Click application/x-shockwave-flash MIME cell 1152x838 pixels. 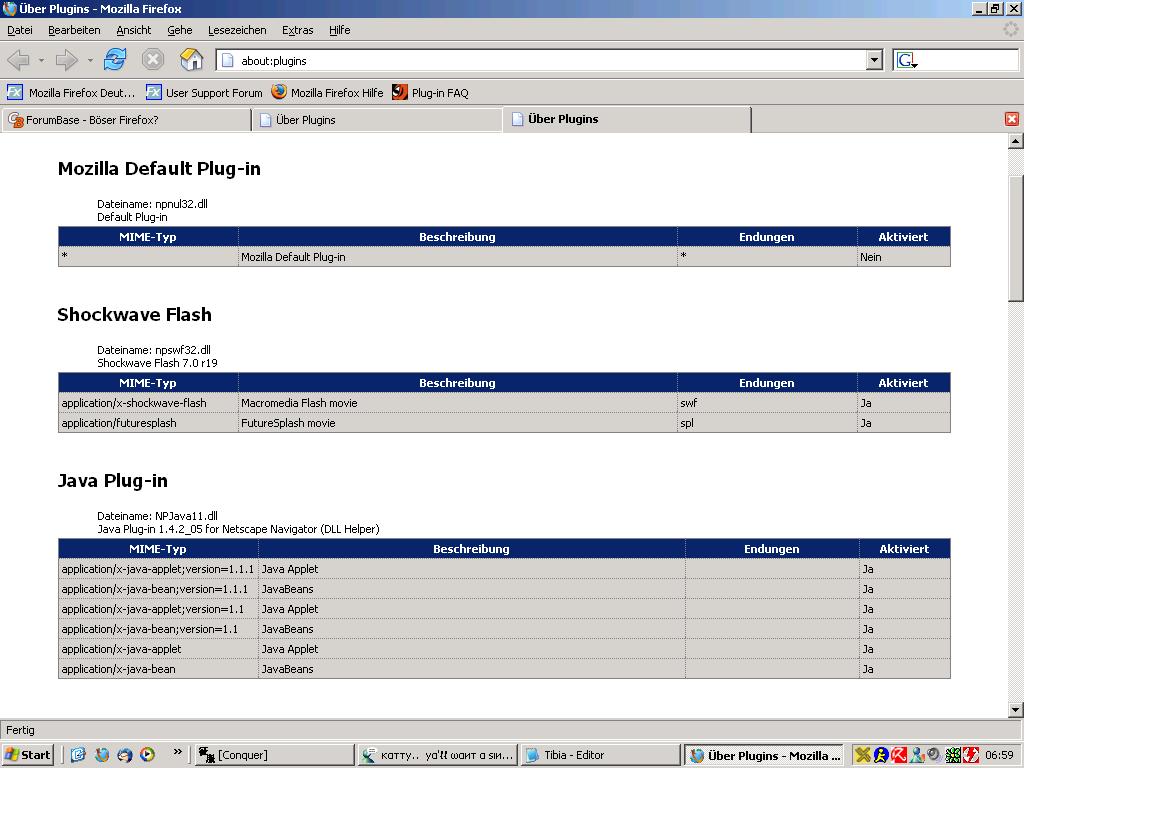pyautogui.click(x=148, y=403)
